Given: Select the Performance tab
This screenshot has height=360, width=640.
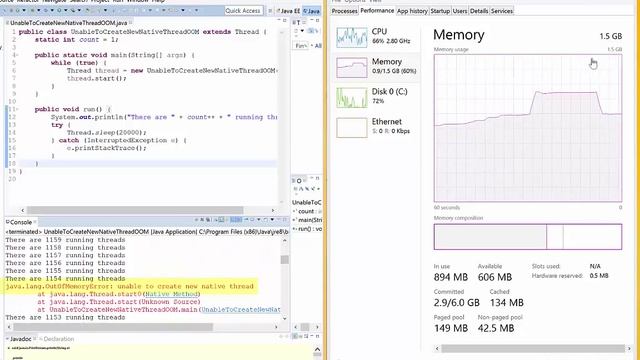Looking at the screenshot, I should tap(377, 11).
